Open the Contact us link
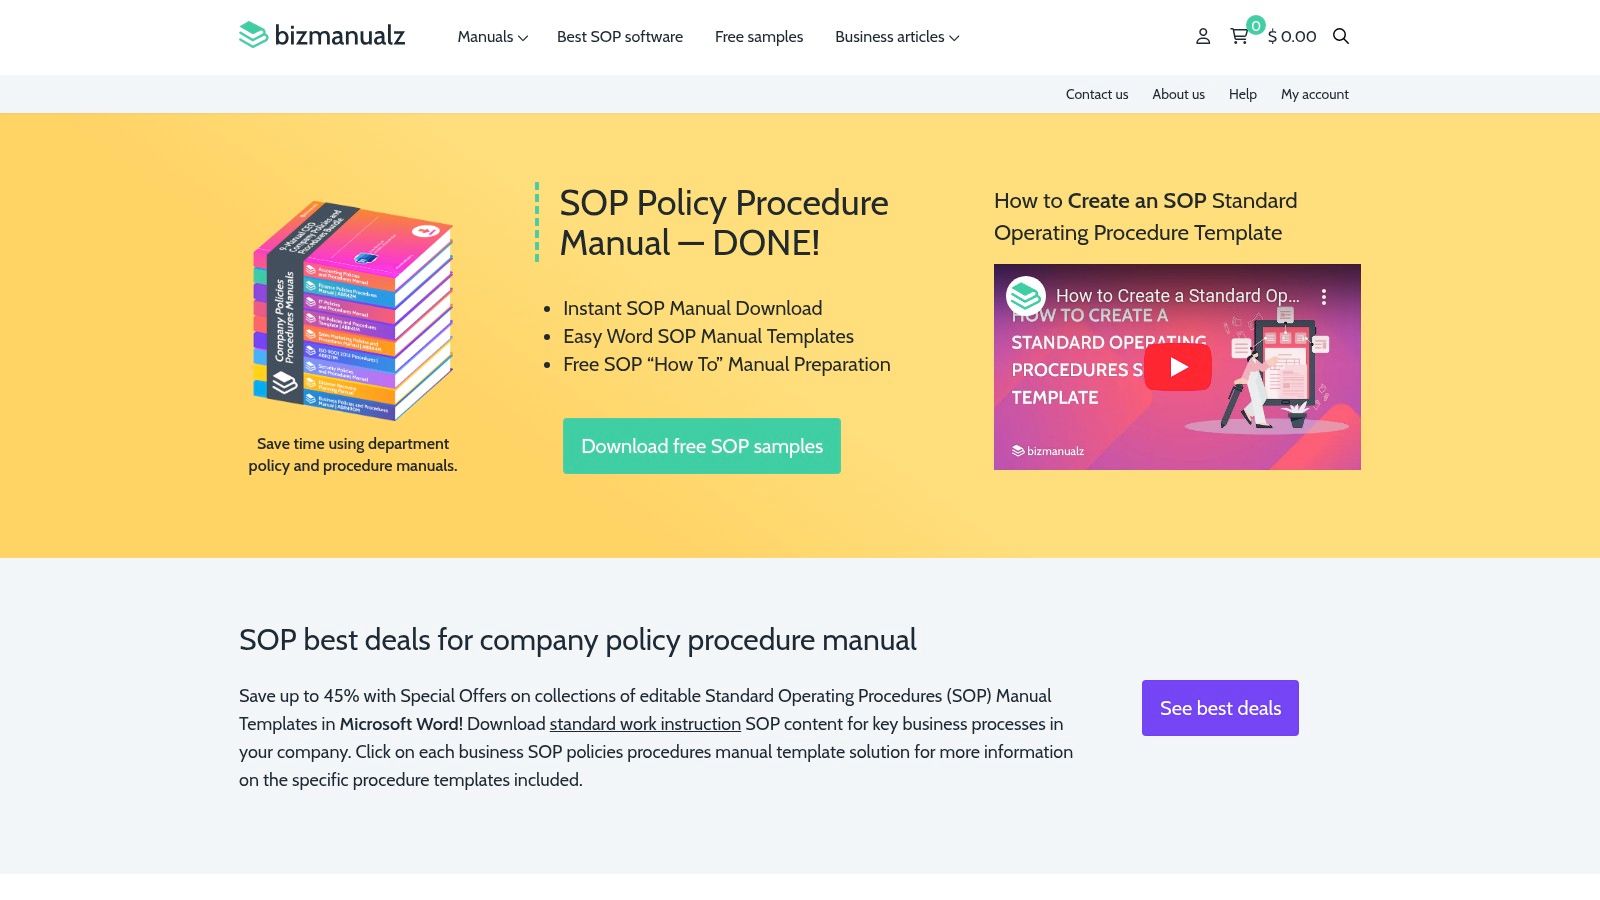 (x=1097, y=94)
